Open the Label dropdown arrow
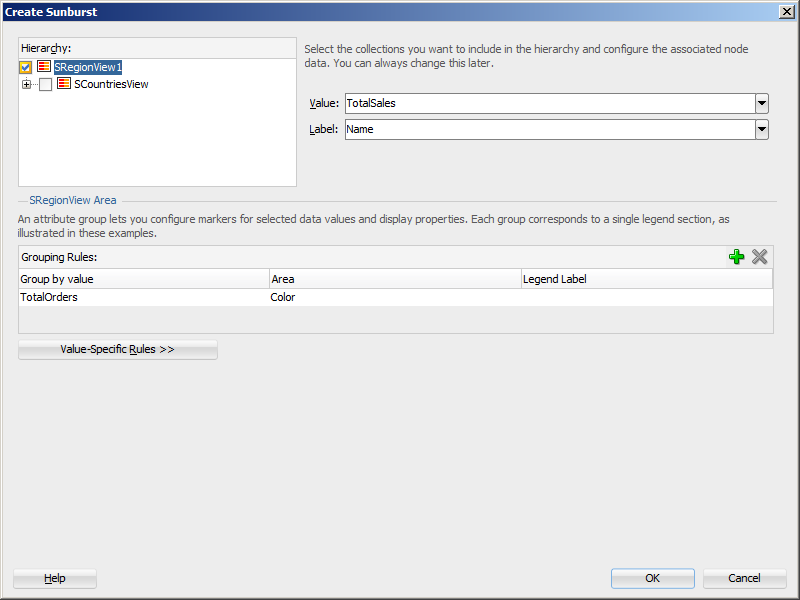Viewport: 800px width, 600px height. point(761,129)
